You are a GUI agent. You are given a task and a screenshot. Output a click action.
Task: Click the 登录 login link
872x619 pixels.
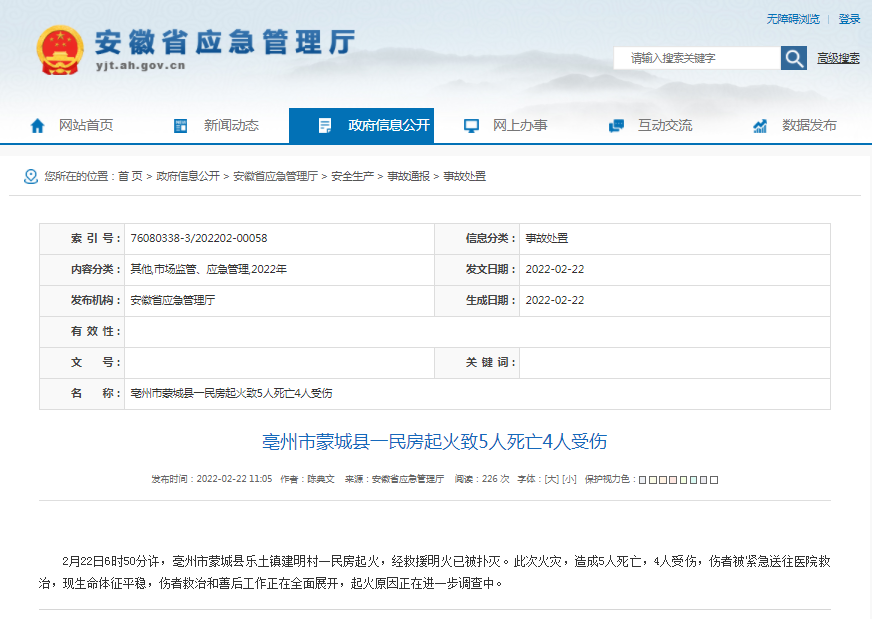(849, 19)
